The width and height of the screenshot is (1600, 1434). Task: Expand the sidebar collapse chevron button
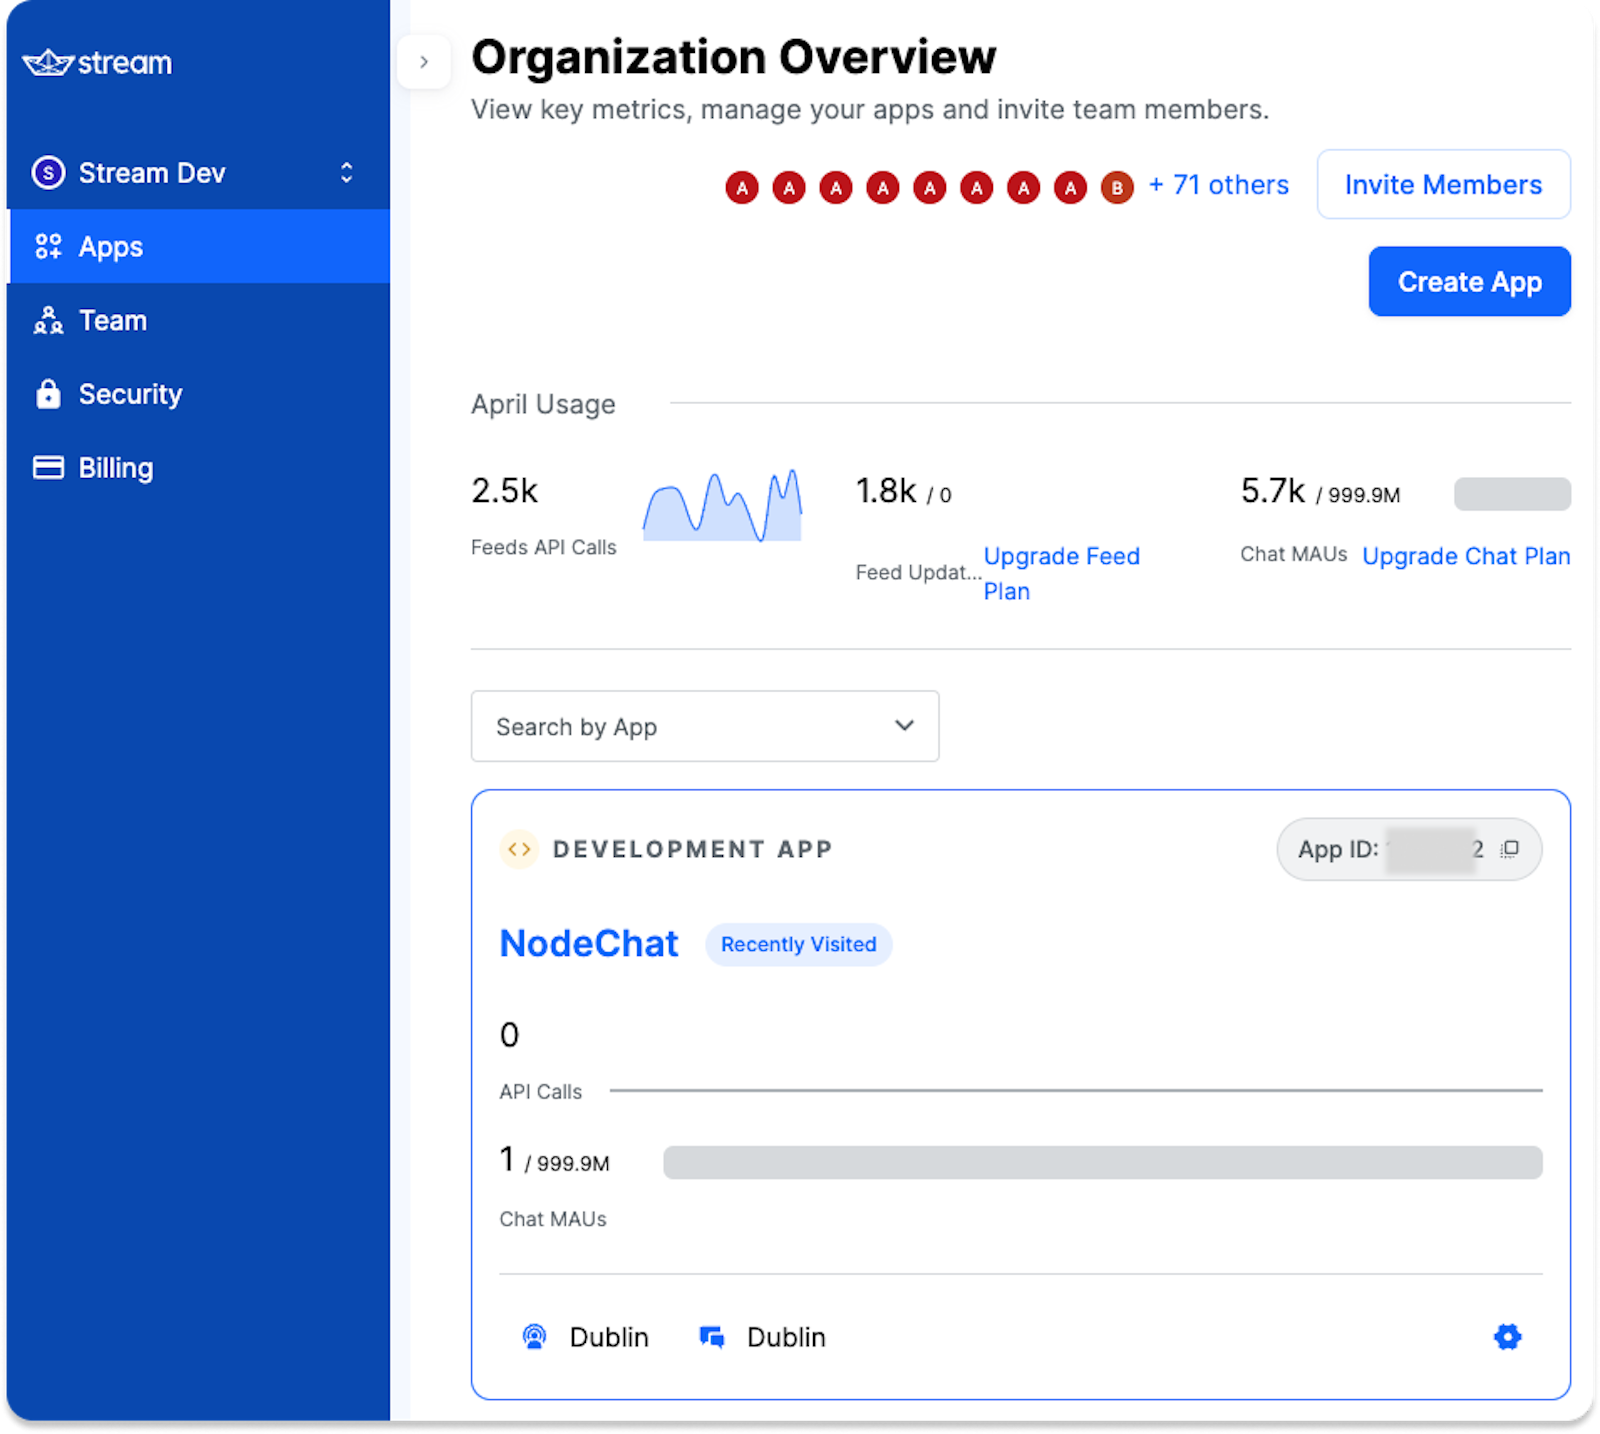point(424,62)
